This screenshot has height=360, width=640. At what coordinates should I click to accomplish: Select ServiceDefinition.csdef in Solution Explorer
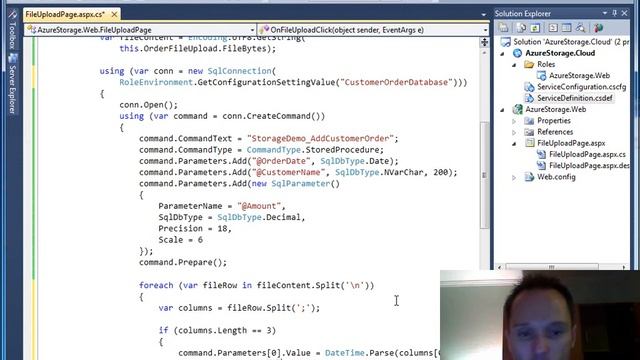click(575, 98)
